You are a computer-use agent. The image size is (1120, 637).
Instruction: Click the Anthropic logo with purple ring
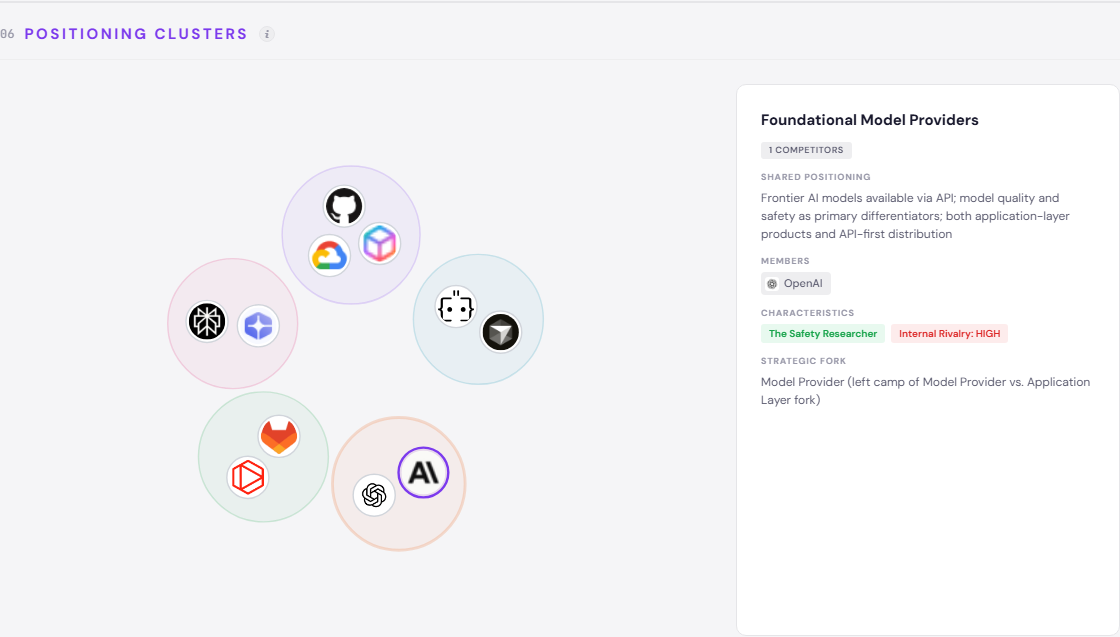(424, 473)
